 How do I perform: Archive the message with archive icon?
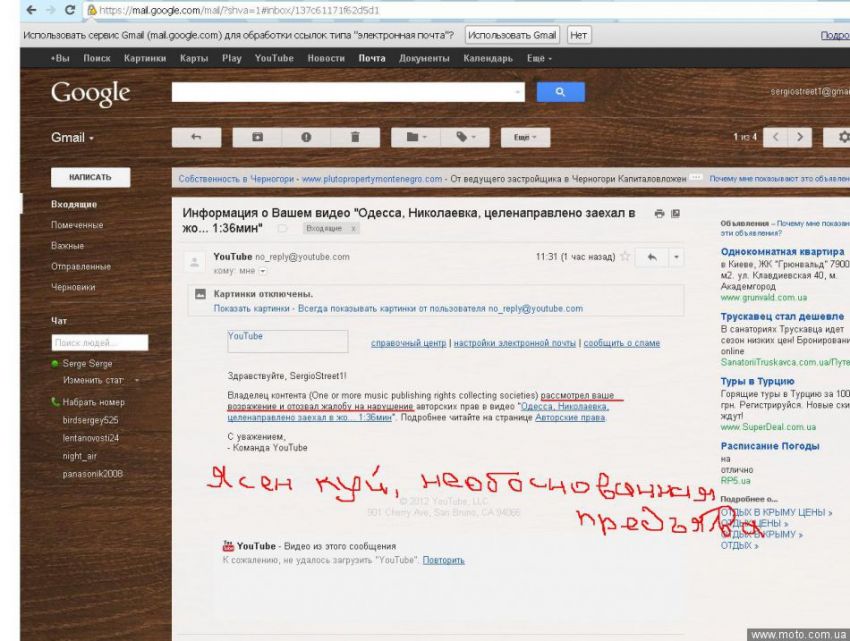(257, 137)
